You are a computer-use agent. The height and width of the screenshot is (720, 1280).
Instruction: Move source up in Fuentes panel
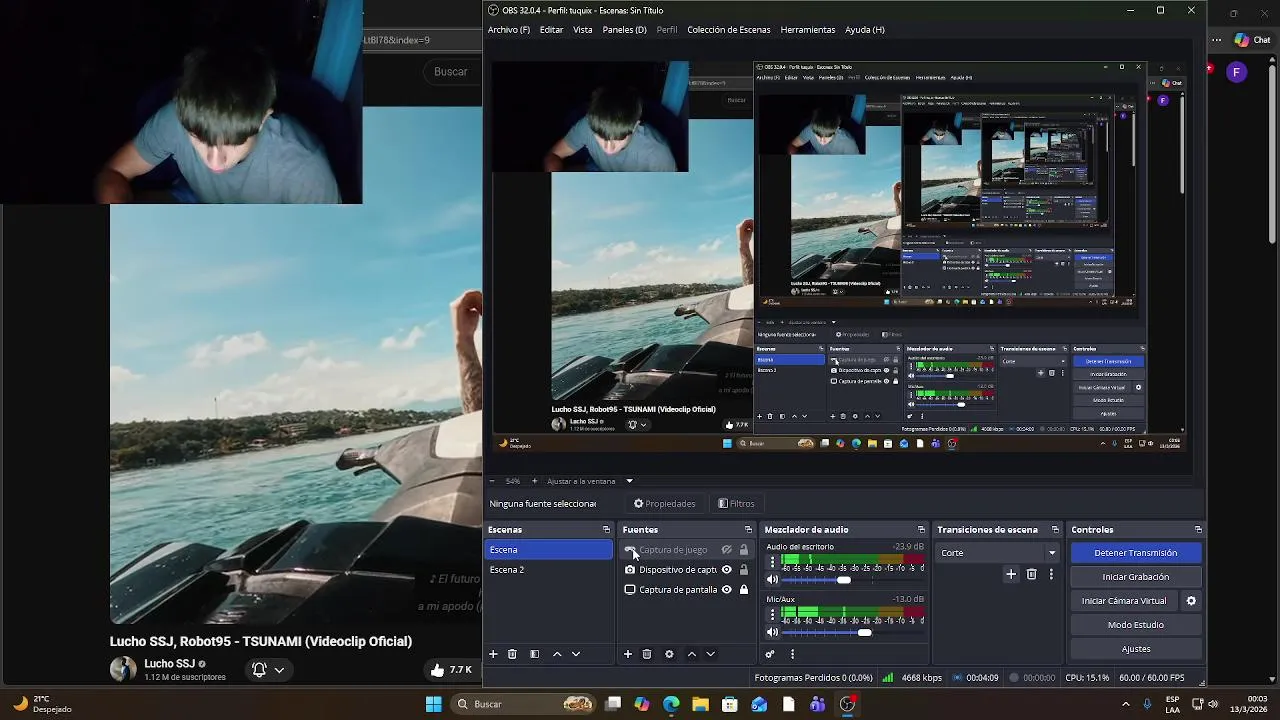click(x=691, y=654)
